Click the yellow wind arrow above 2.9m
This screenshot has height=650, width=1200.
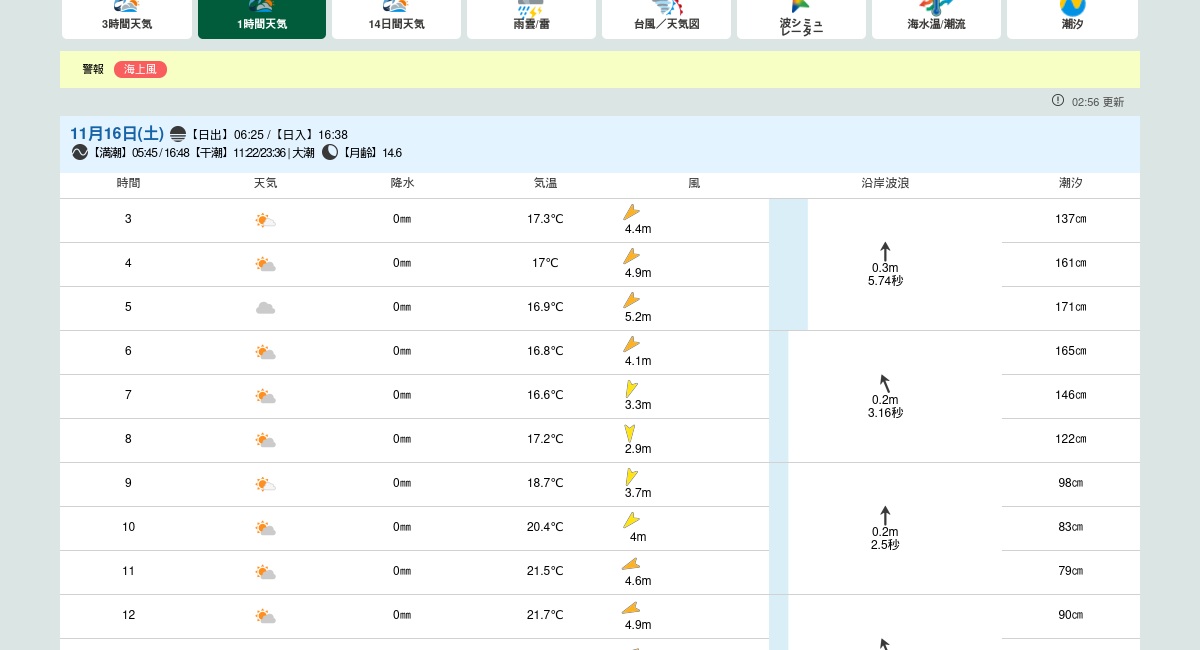click(x=630, y=432)
